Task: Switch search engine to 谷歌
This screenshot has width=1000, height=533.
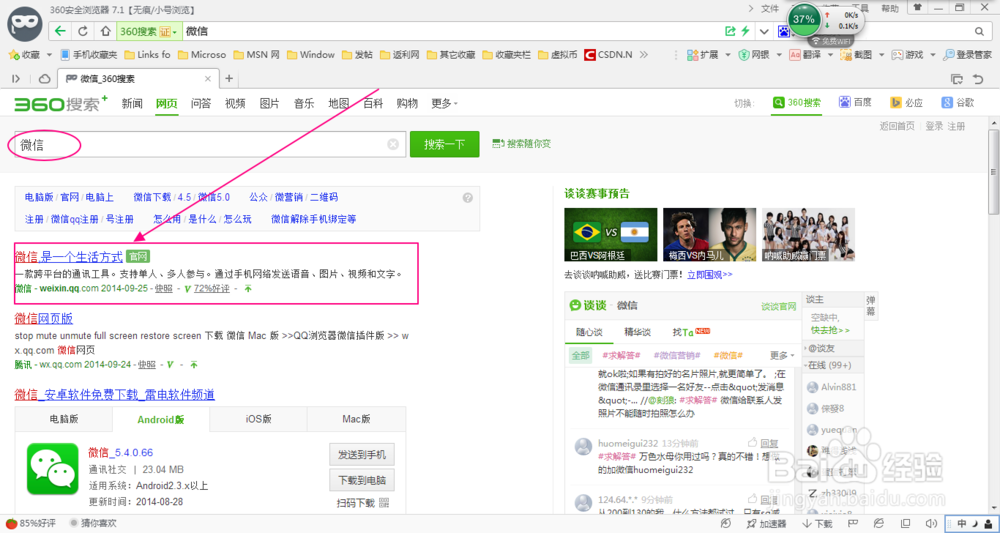Action: pos(957,103)
